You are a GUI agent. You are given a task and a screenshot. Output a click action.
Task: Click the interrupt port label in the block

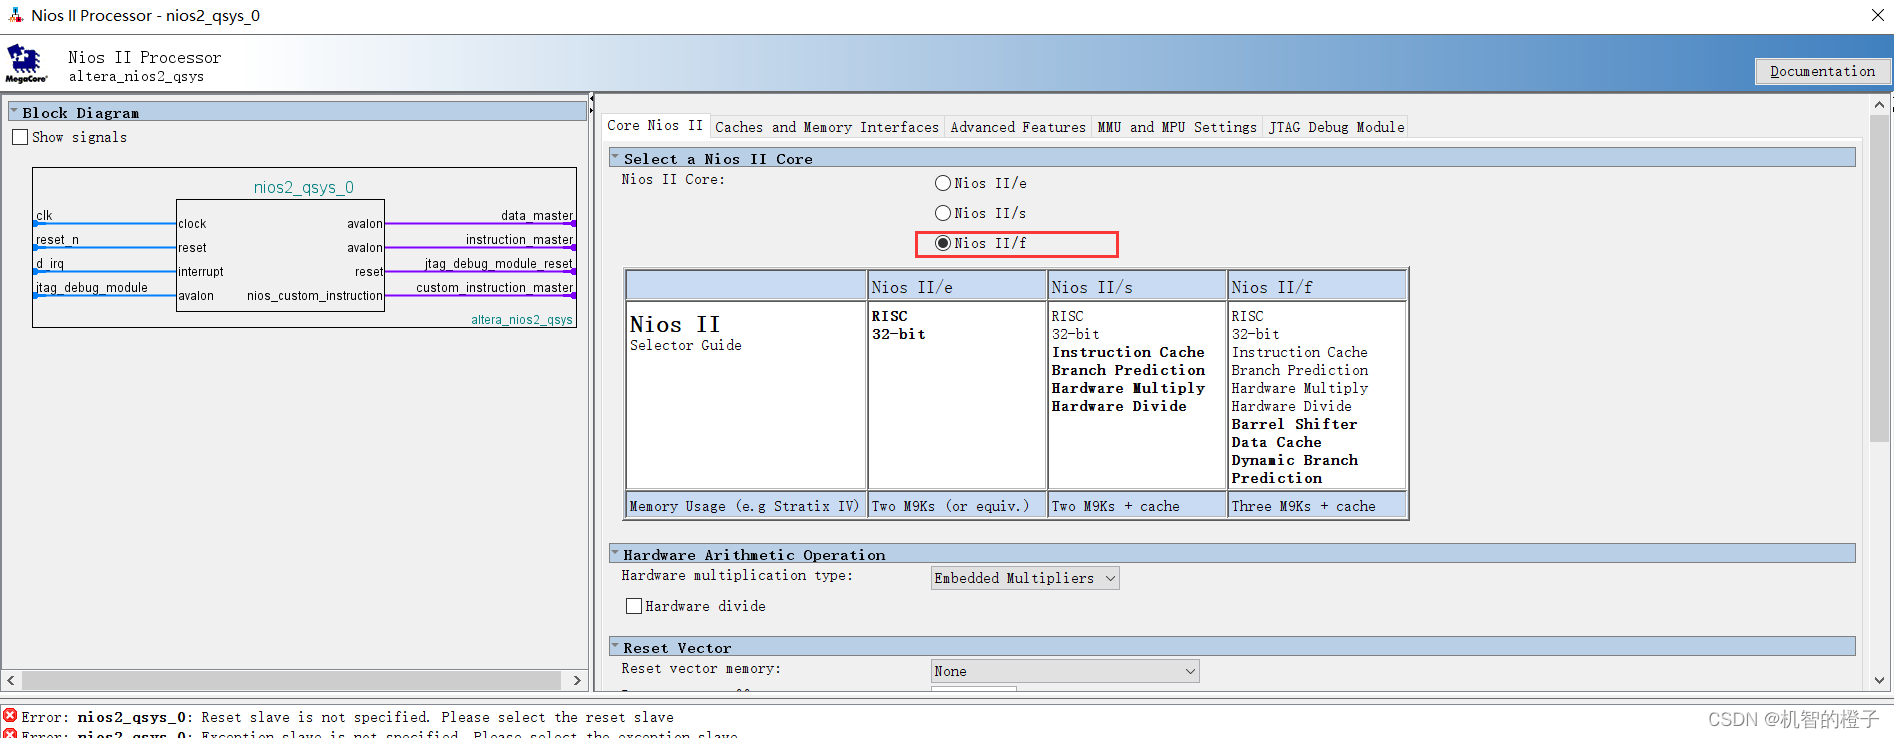point(201,272)
